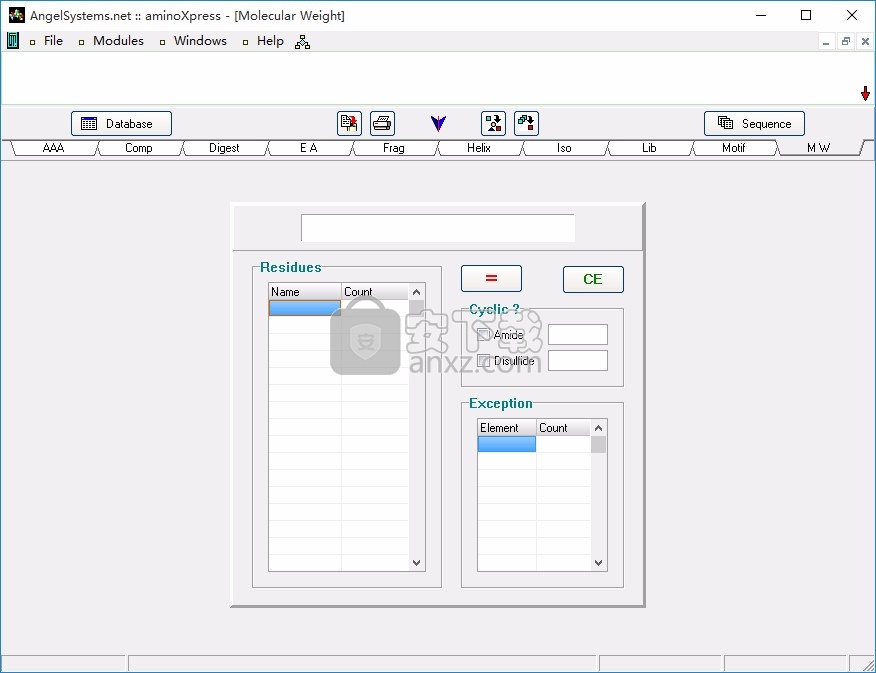Click the red equals calculate button
The width and height of the screenshot is (876, 673).
coord(492,279)
